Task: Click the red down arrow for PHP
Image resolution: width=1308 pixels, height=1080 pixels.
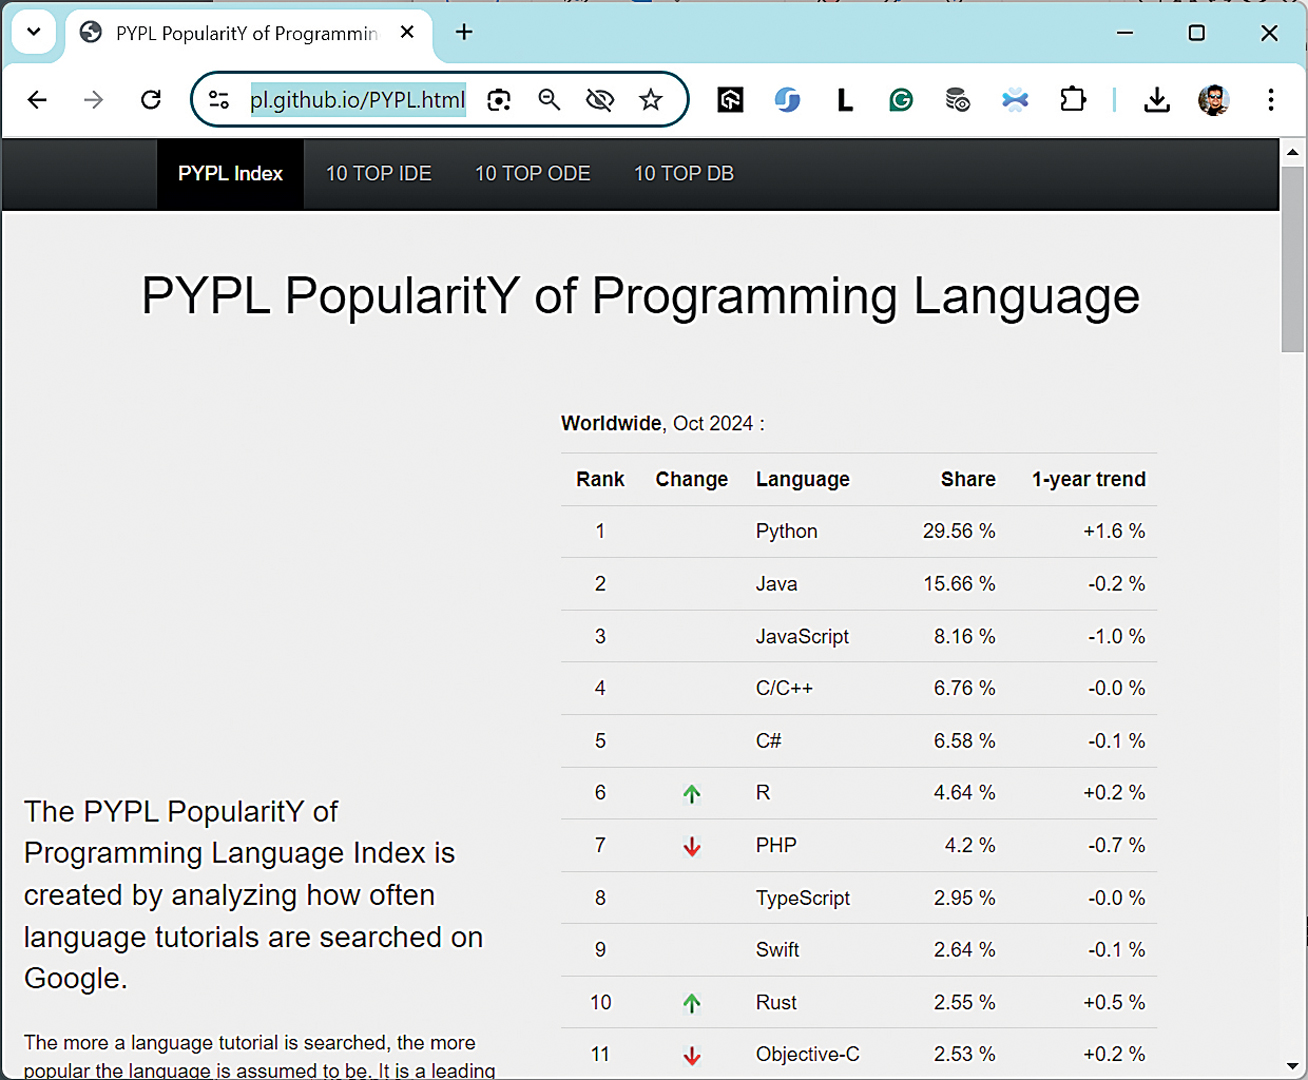Action: pos(691,847)
